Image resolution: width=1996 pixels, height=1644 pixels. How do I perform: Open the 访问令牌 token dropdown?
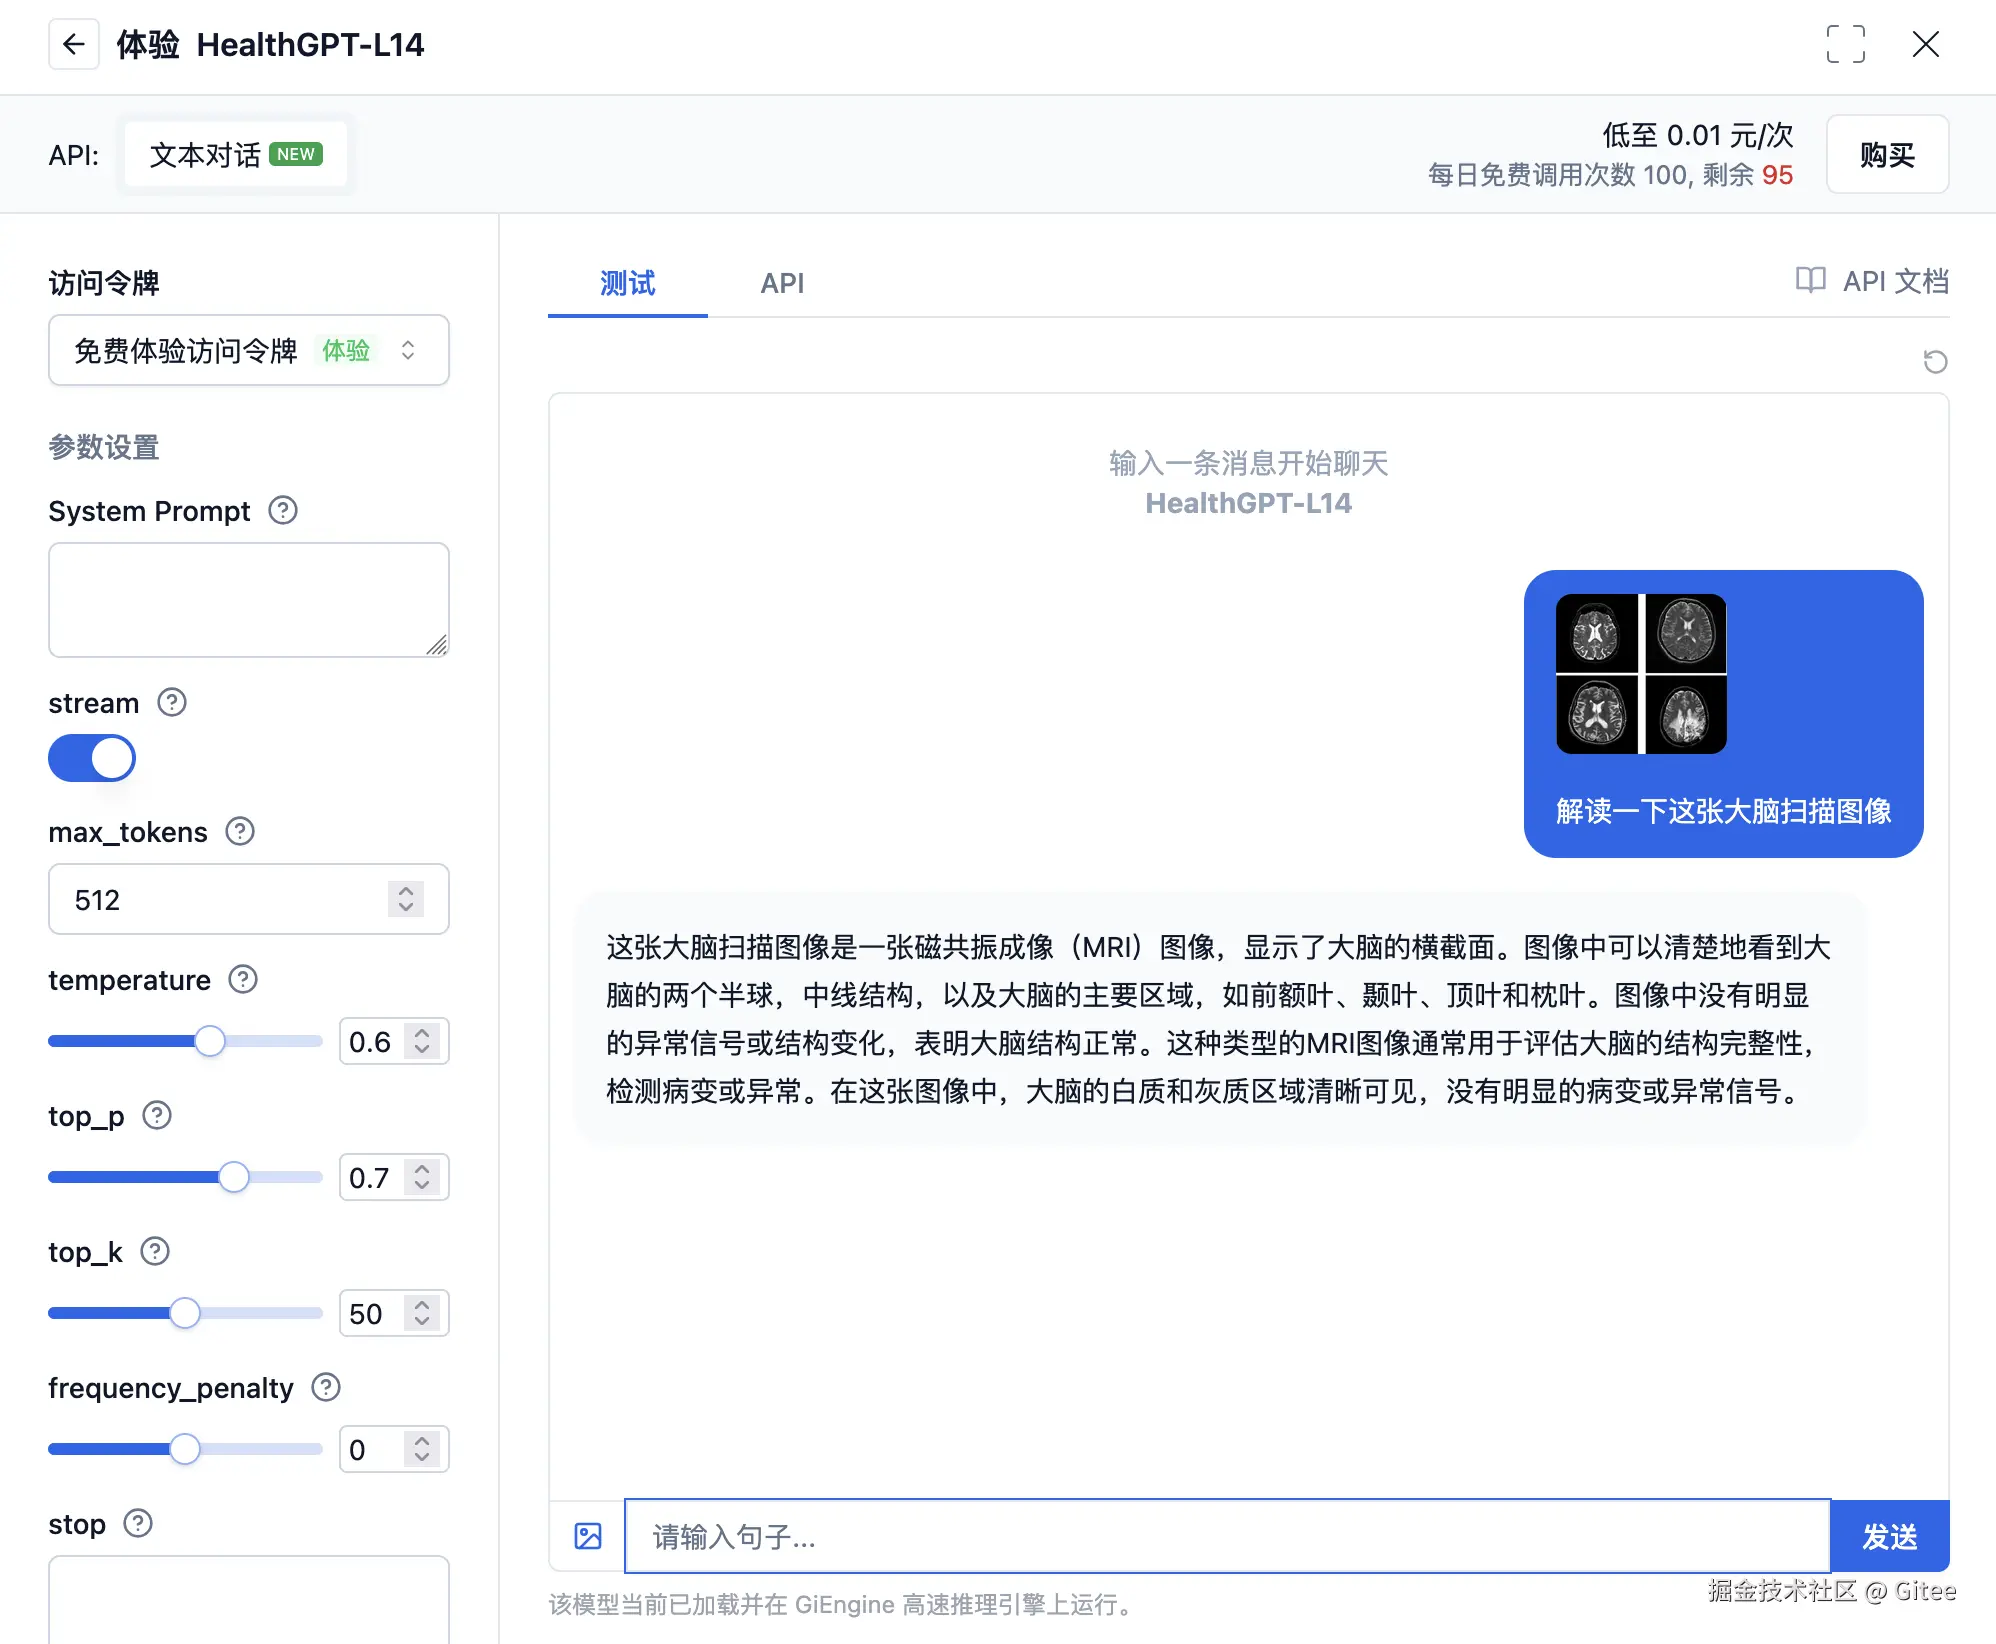click(x=248, y=350)
